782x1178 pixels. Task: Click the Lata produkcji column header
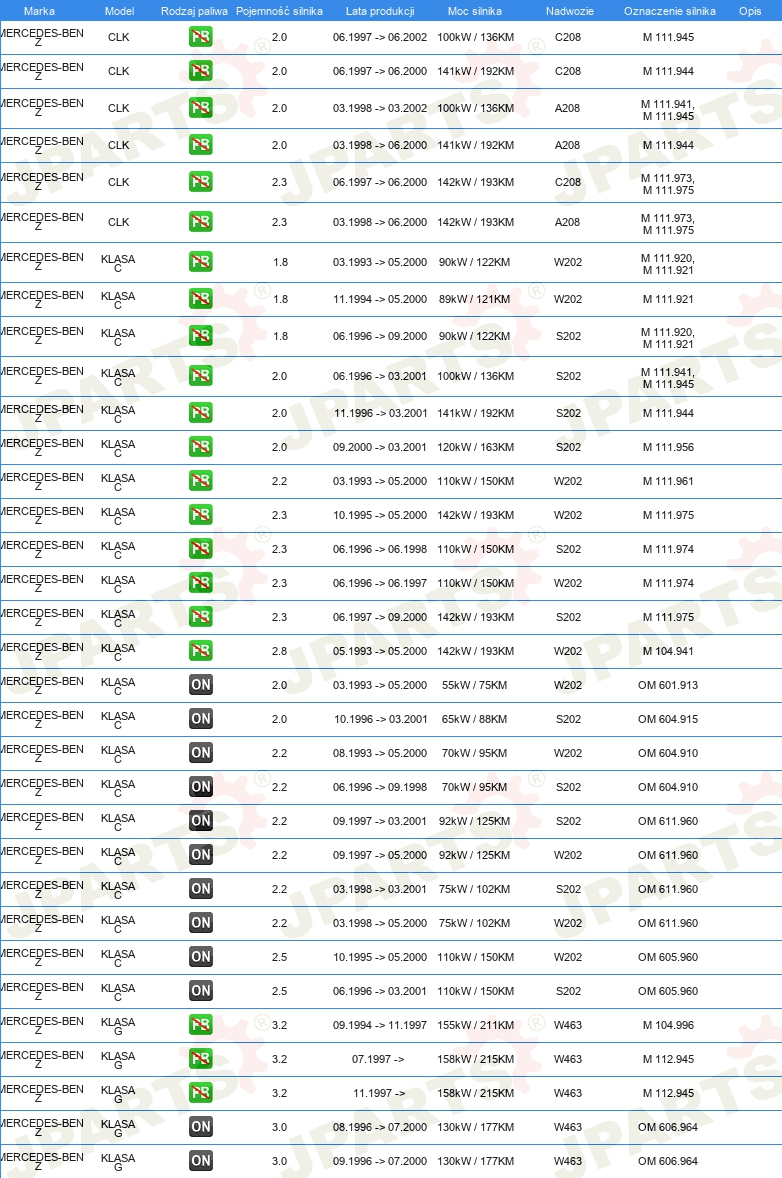(380, 11)
